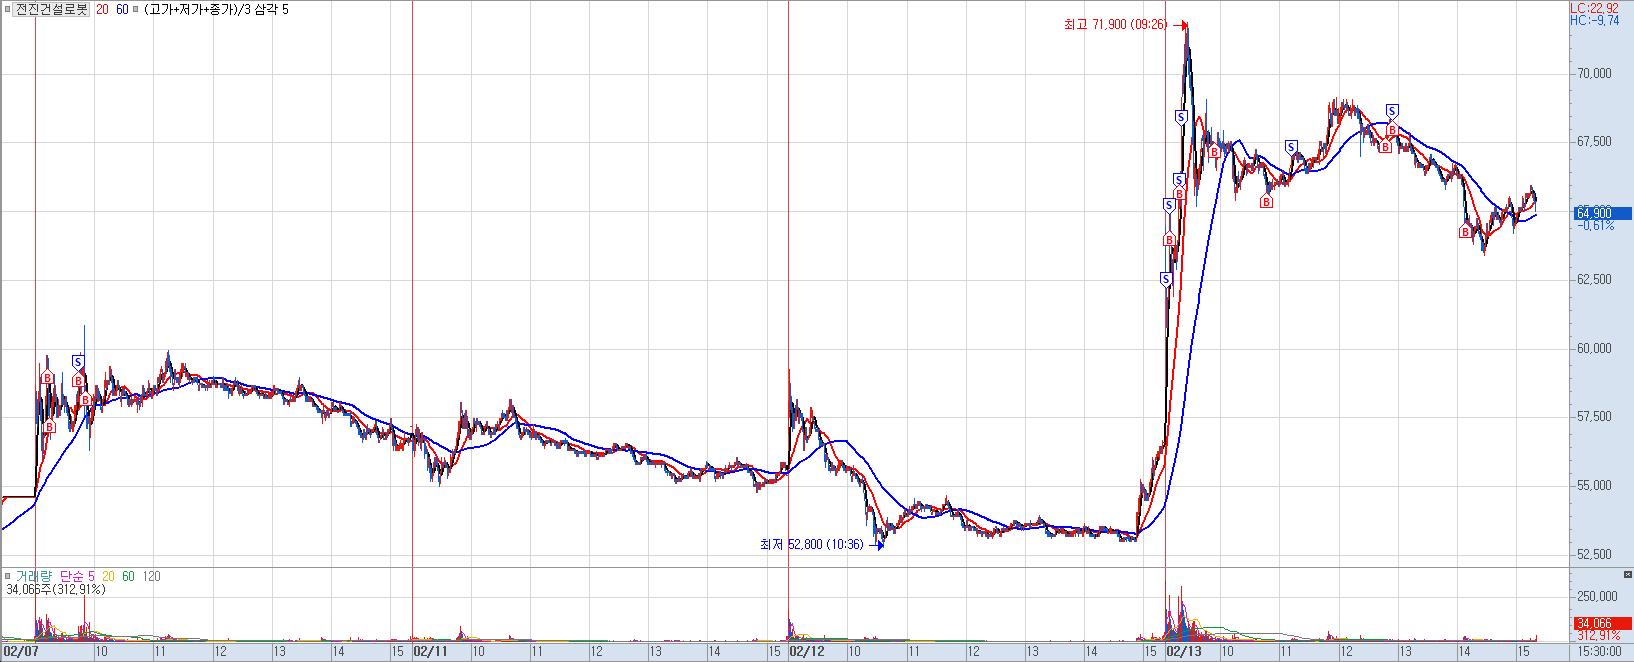Click the 02/13 date label on time axis
Screen dimensions: 1634x662
pos(1186,650)
